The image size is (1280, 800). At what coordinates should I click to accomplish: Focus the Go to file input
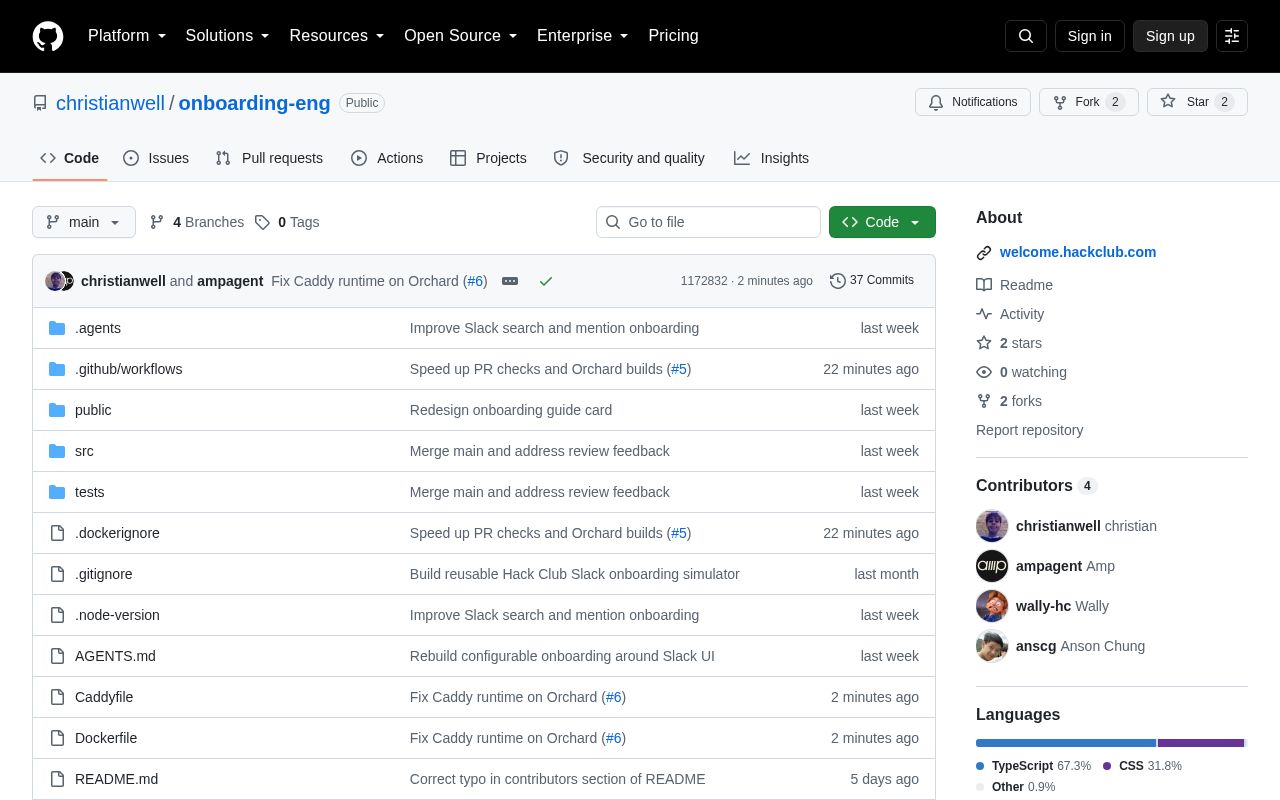point(708,222)
